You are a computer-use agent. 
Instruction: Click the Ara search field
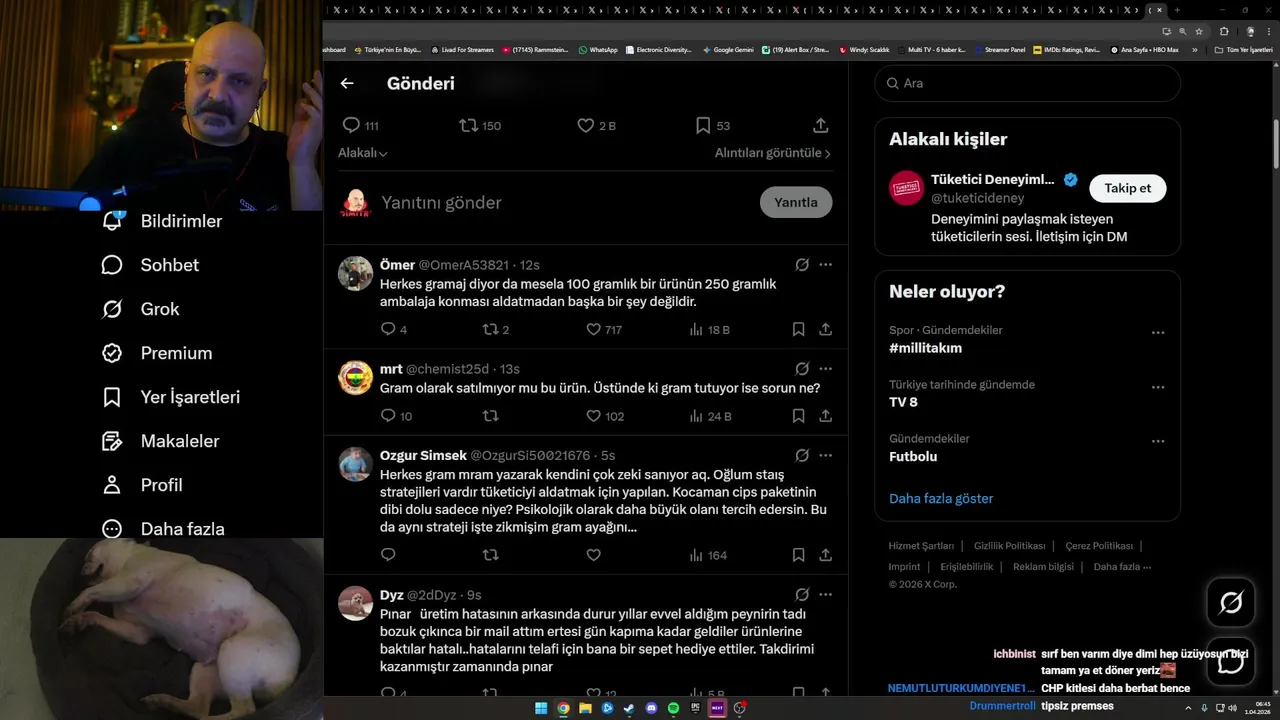tap(1028, 83)
